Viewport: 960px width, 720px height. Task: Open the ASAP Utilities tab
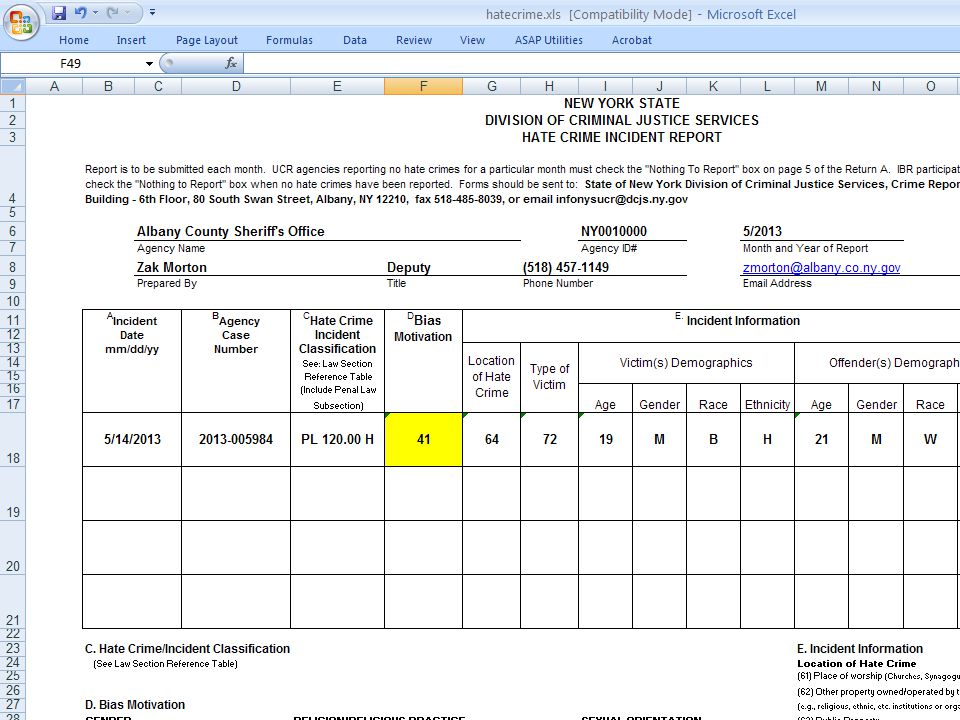click(549, 40)
